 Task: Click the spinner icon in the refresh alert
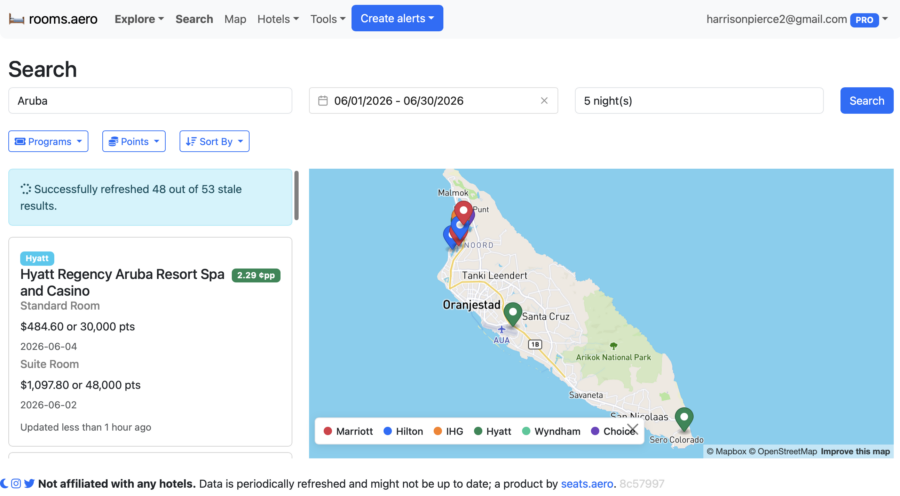[26, 189]
